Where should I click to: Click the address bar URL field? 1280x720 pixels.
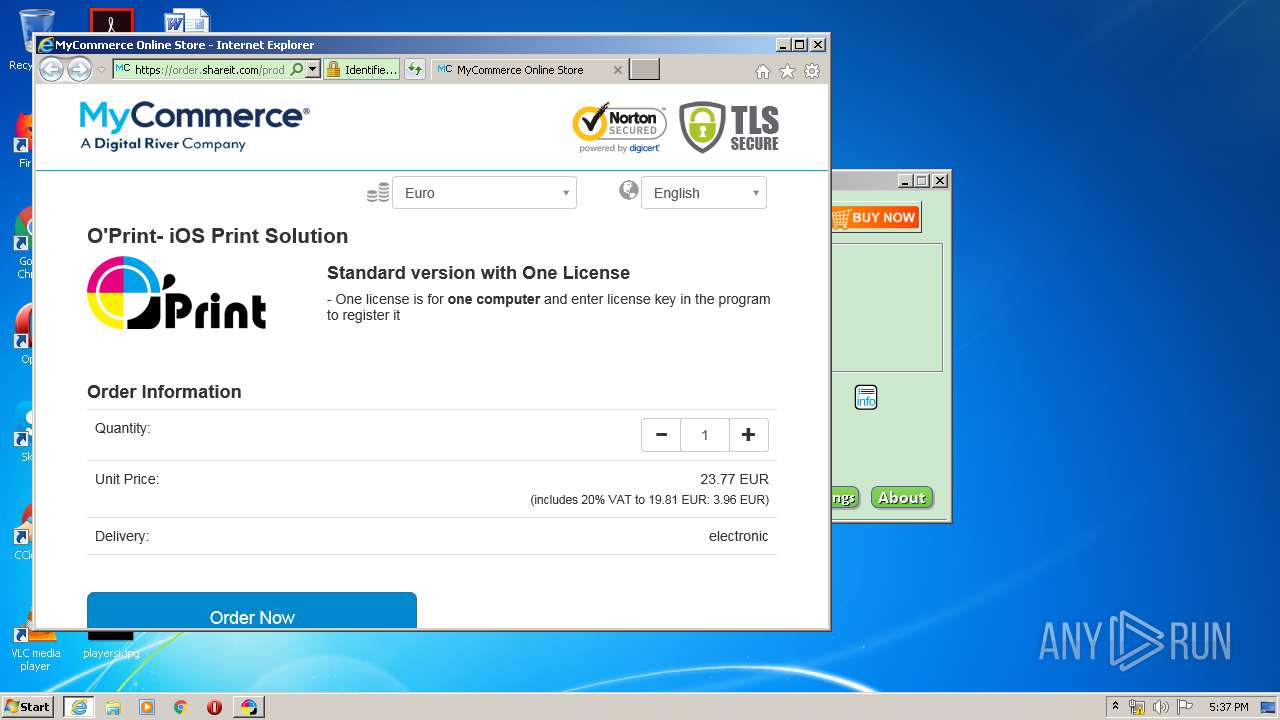(210, 70)
